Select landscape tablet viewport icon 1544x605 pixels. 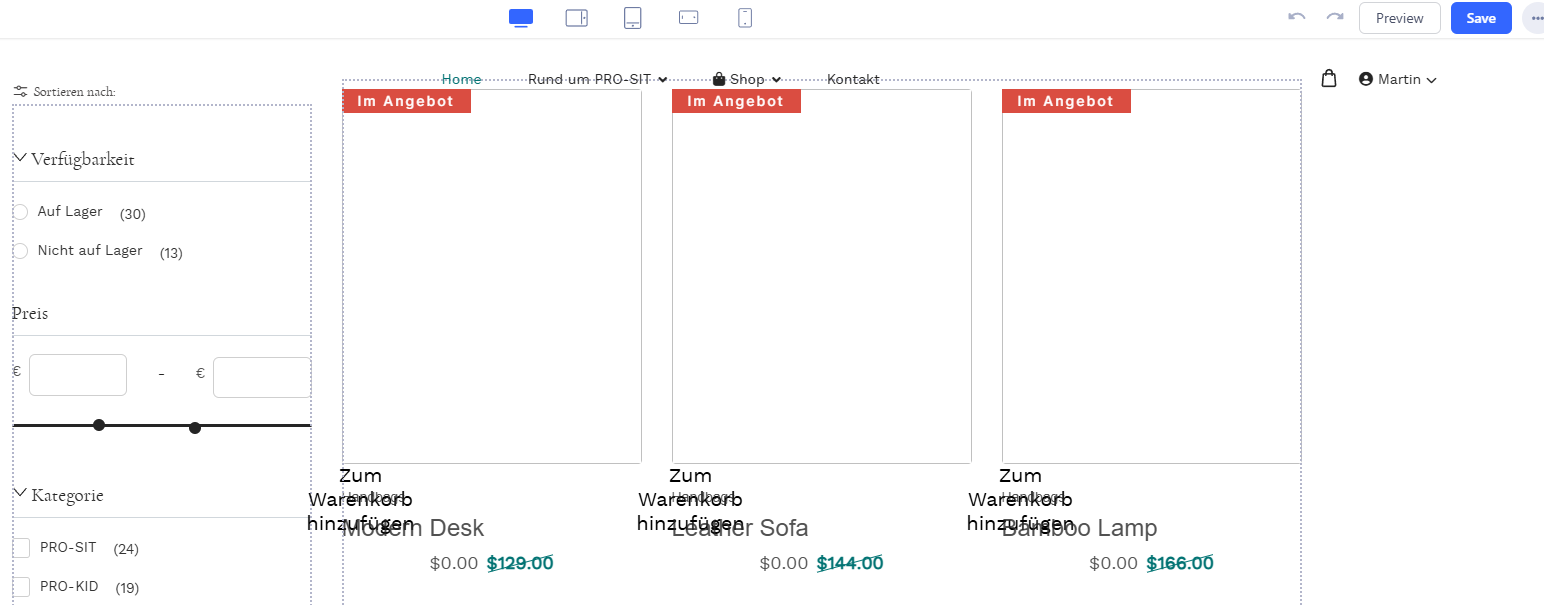576,18
